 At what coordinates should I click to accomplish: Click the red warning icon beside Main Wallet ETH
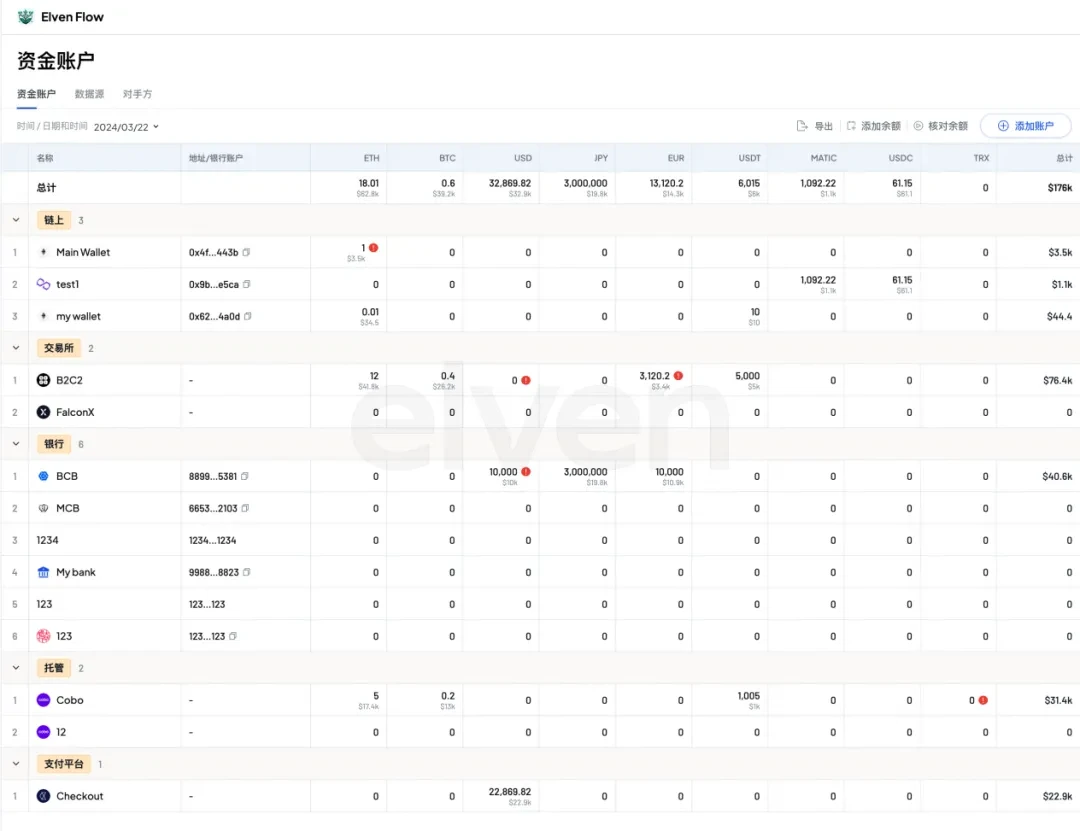pos(374,247)
